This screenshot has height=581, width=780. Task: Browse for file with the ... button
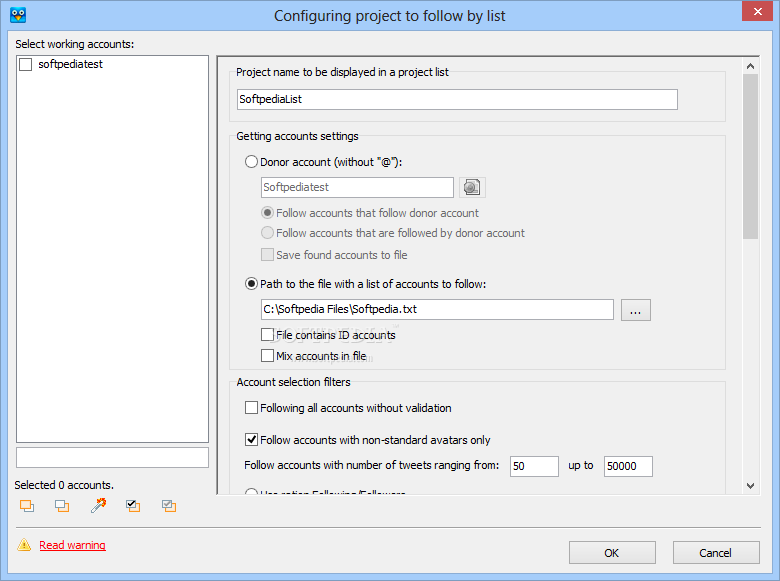click(636, 310)
